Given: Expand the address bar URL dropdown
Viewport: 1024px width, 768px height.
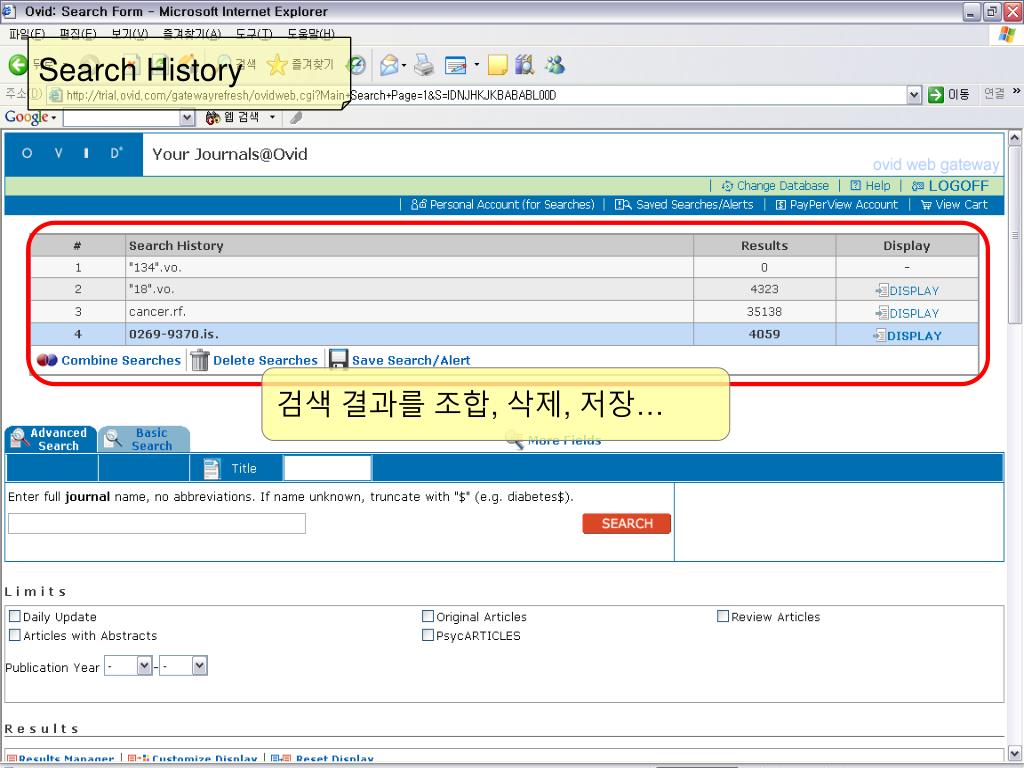Looking at the screenshot, I should pos(914,95).
